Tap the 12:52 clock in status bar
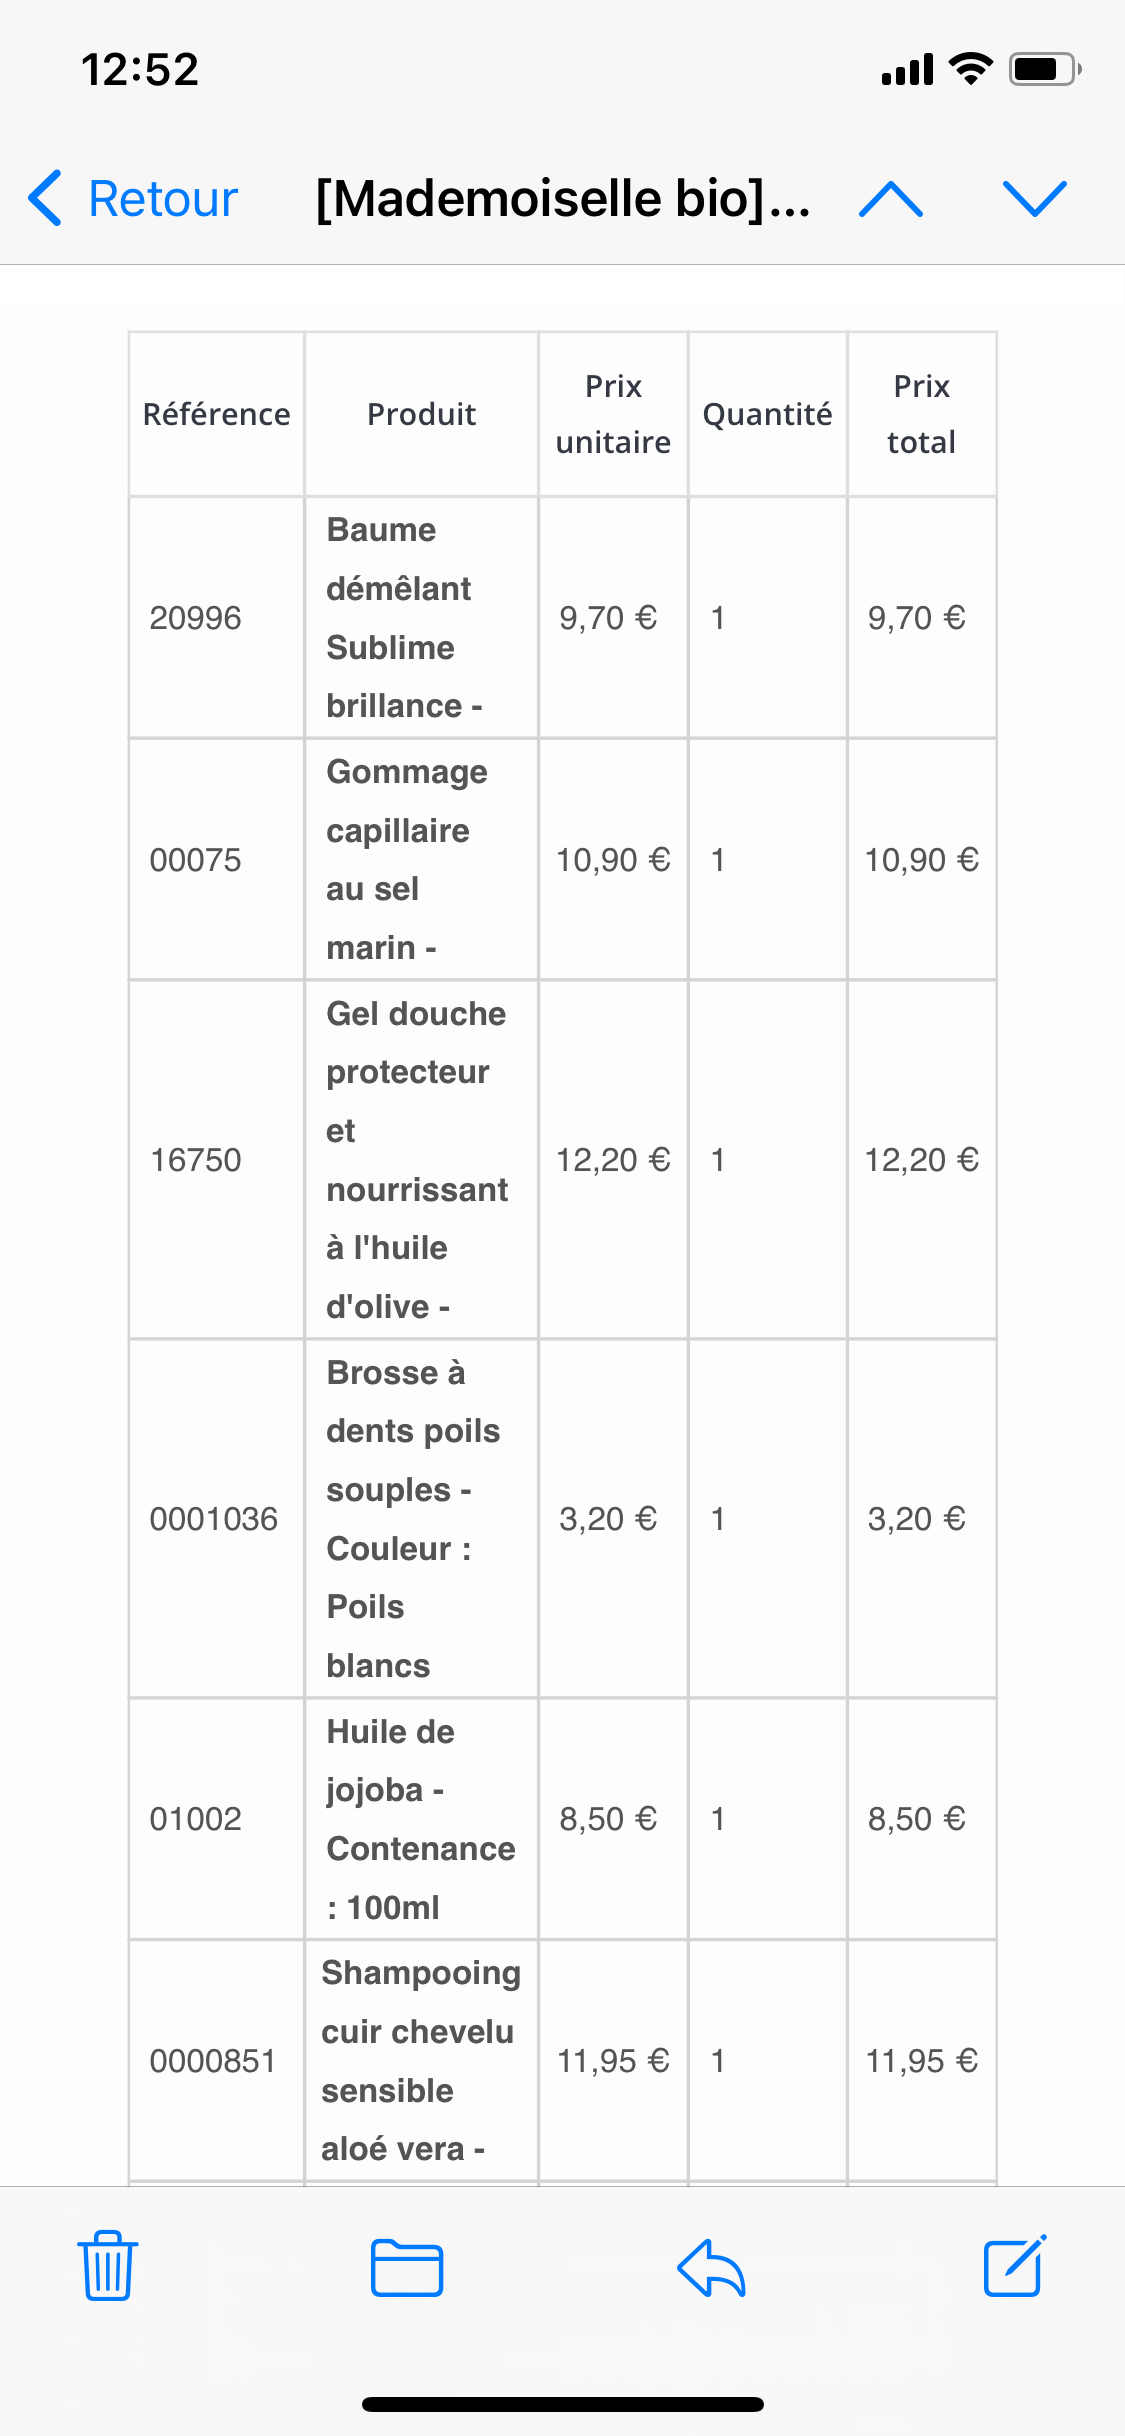The height and width of the screenshot is (2436, 1125). pos(140,69)
